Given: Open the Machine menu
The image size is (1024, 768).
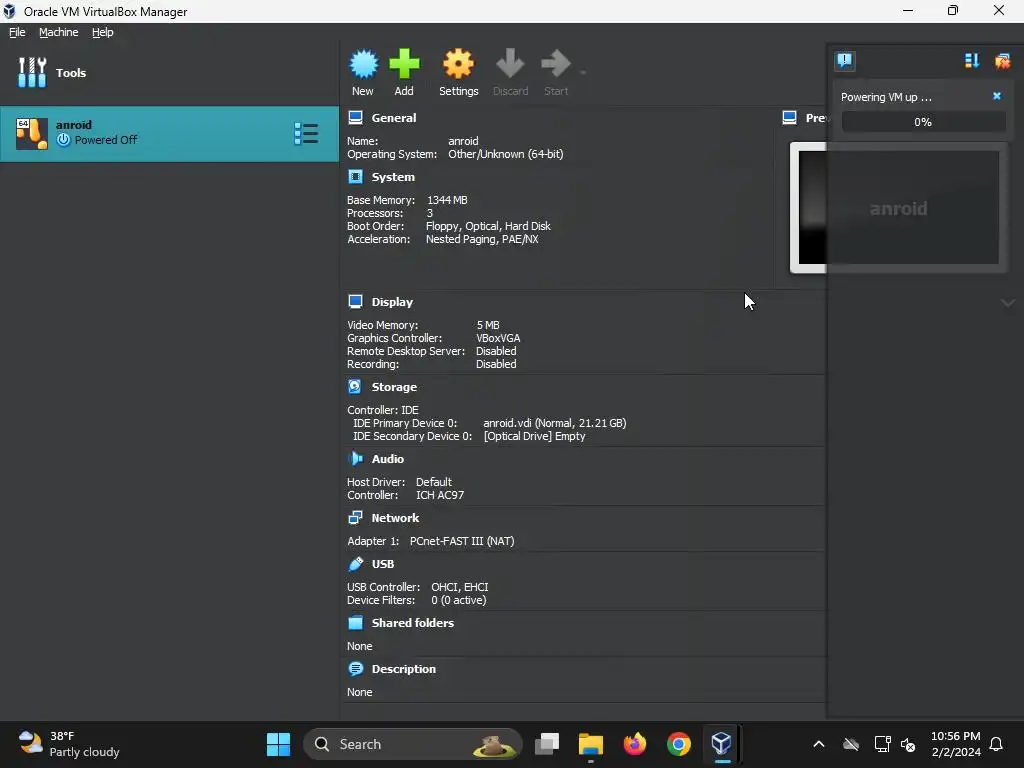Looking at the screenshot, I should coord(59,32).
